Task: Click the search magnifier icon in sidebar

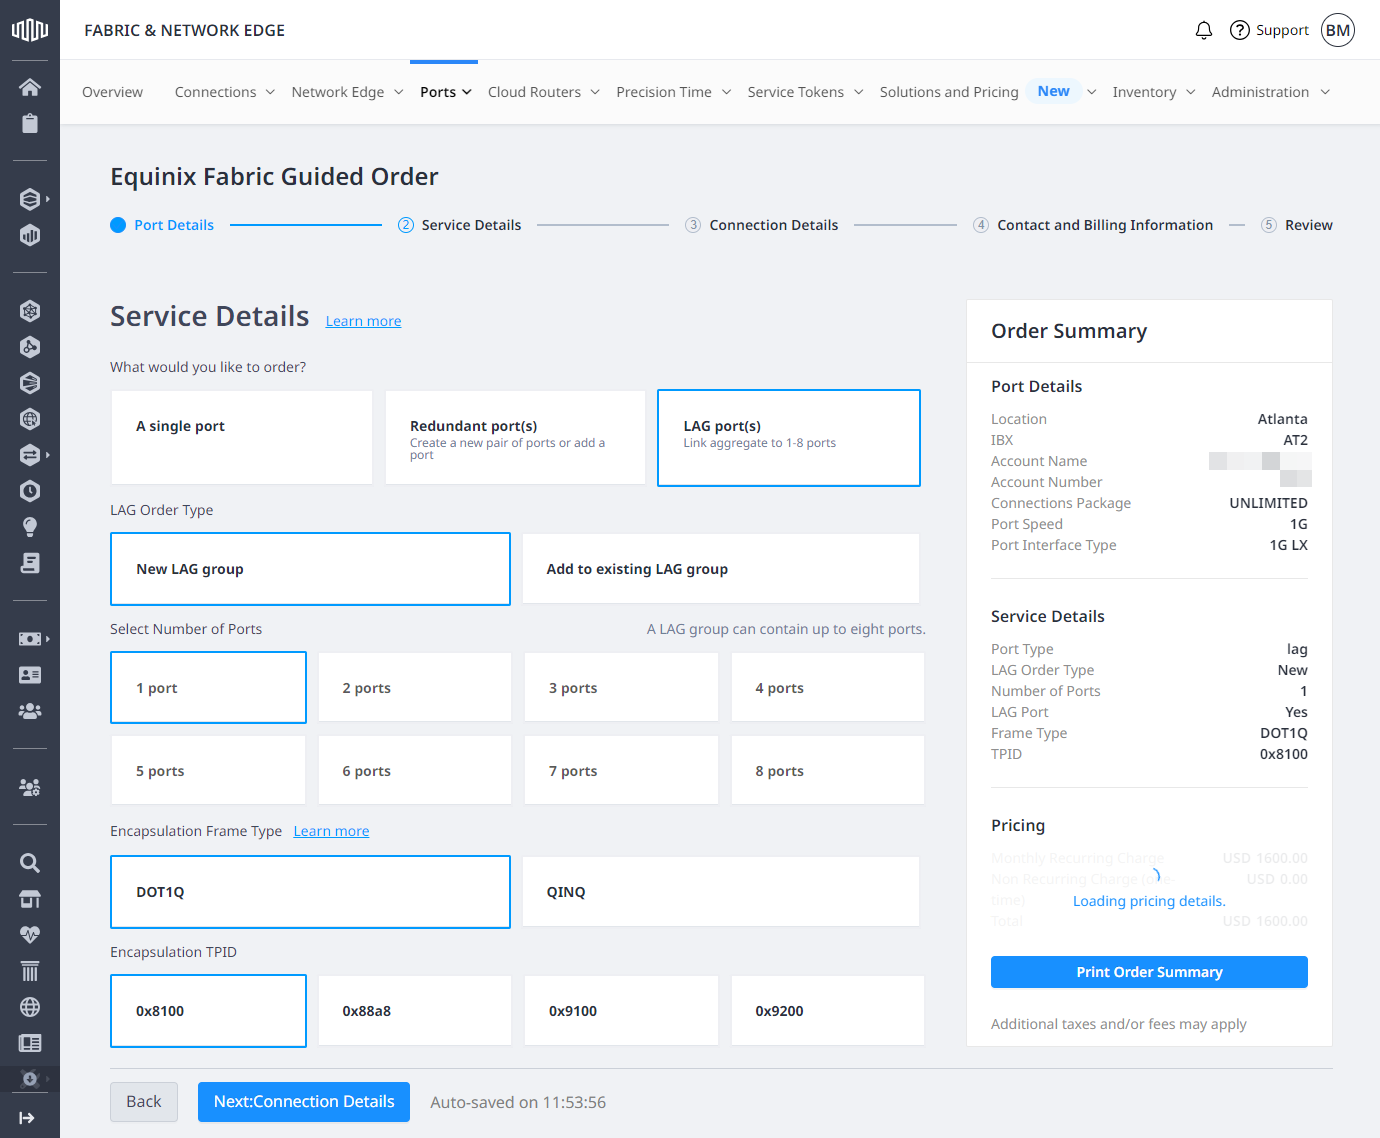Action: (30, 863)
